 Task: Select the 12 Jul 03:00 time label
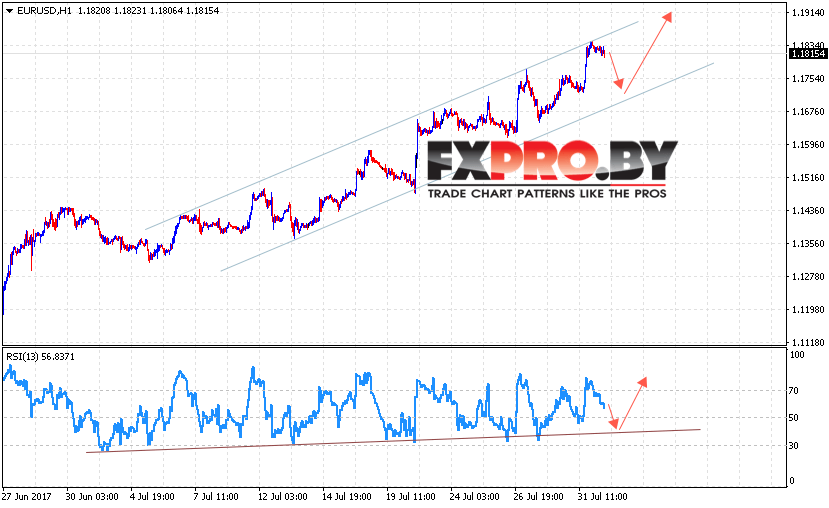click(x=283, y=497)
